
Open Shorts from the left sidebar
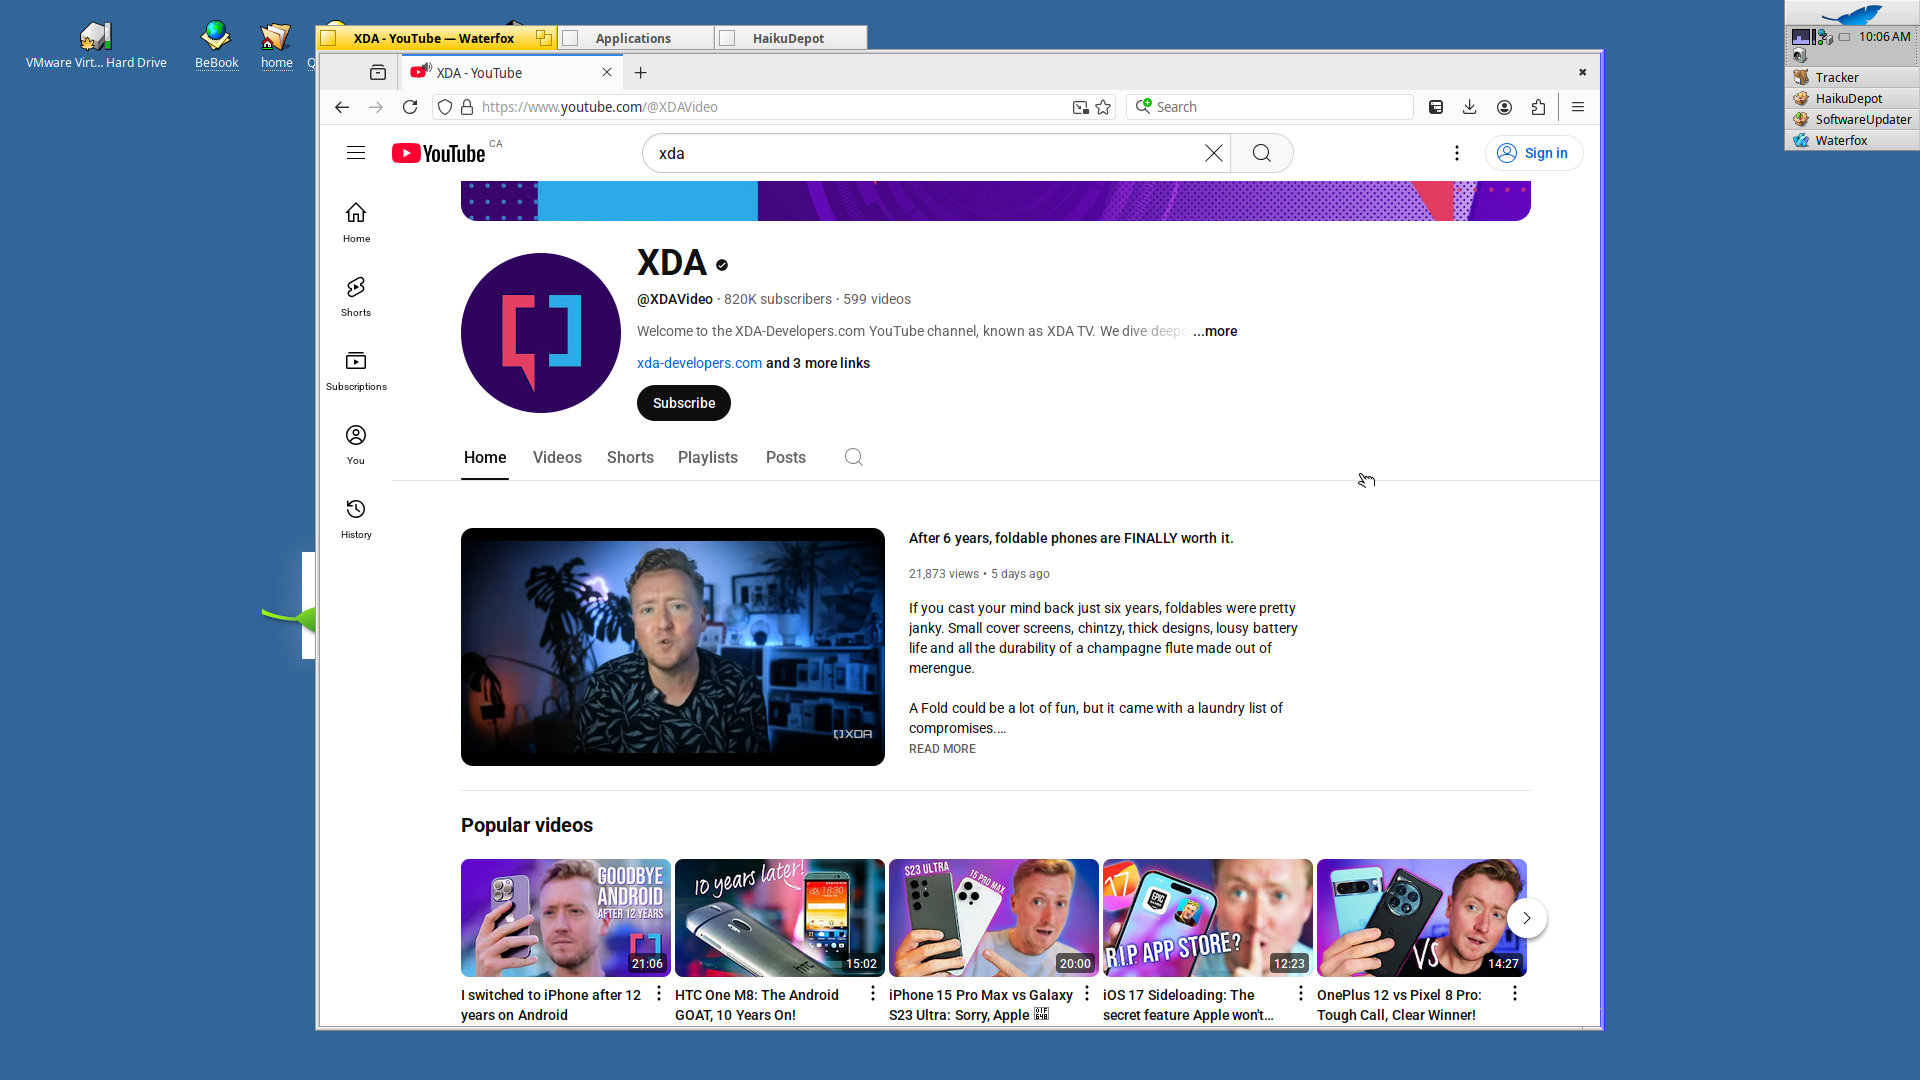click(356, 297)
